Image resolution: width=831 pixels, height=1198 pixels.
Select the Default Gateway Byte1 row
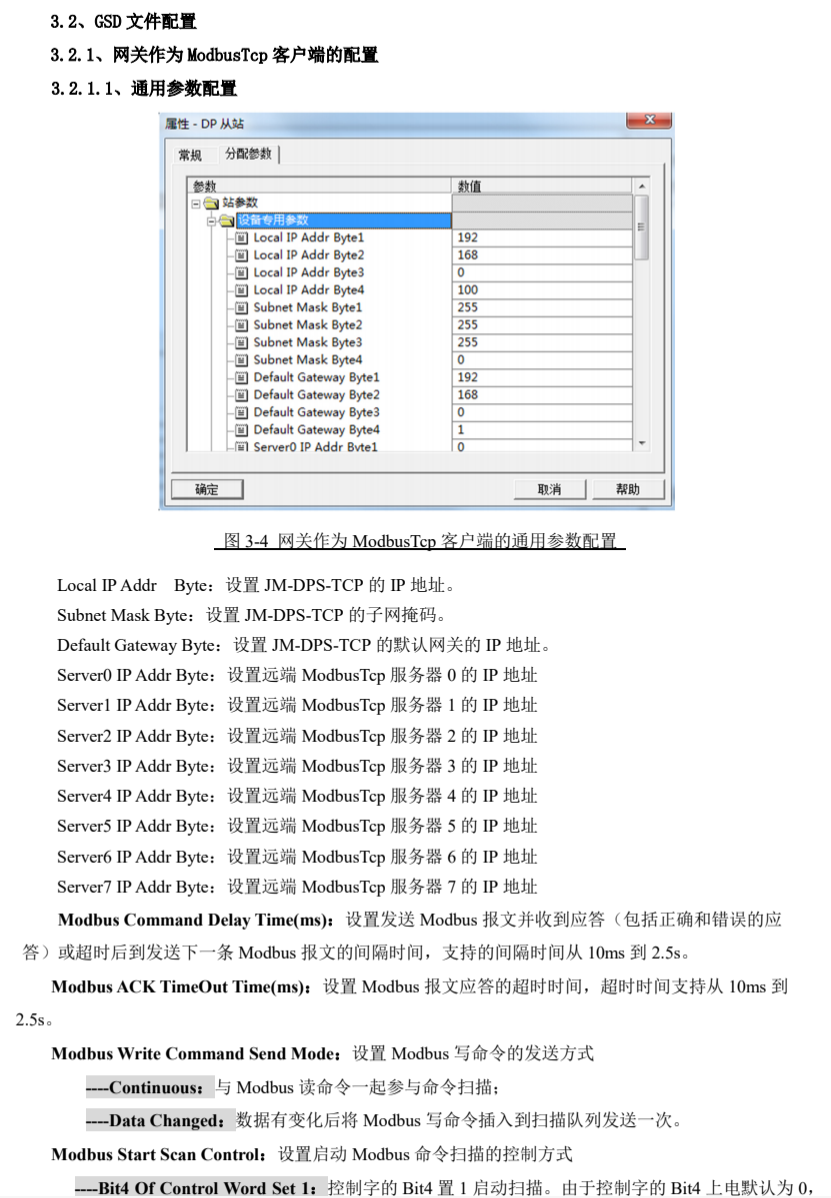(x=316, y=377)
